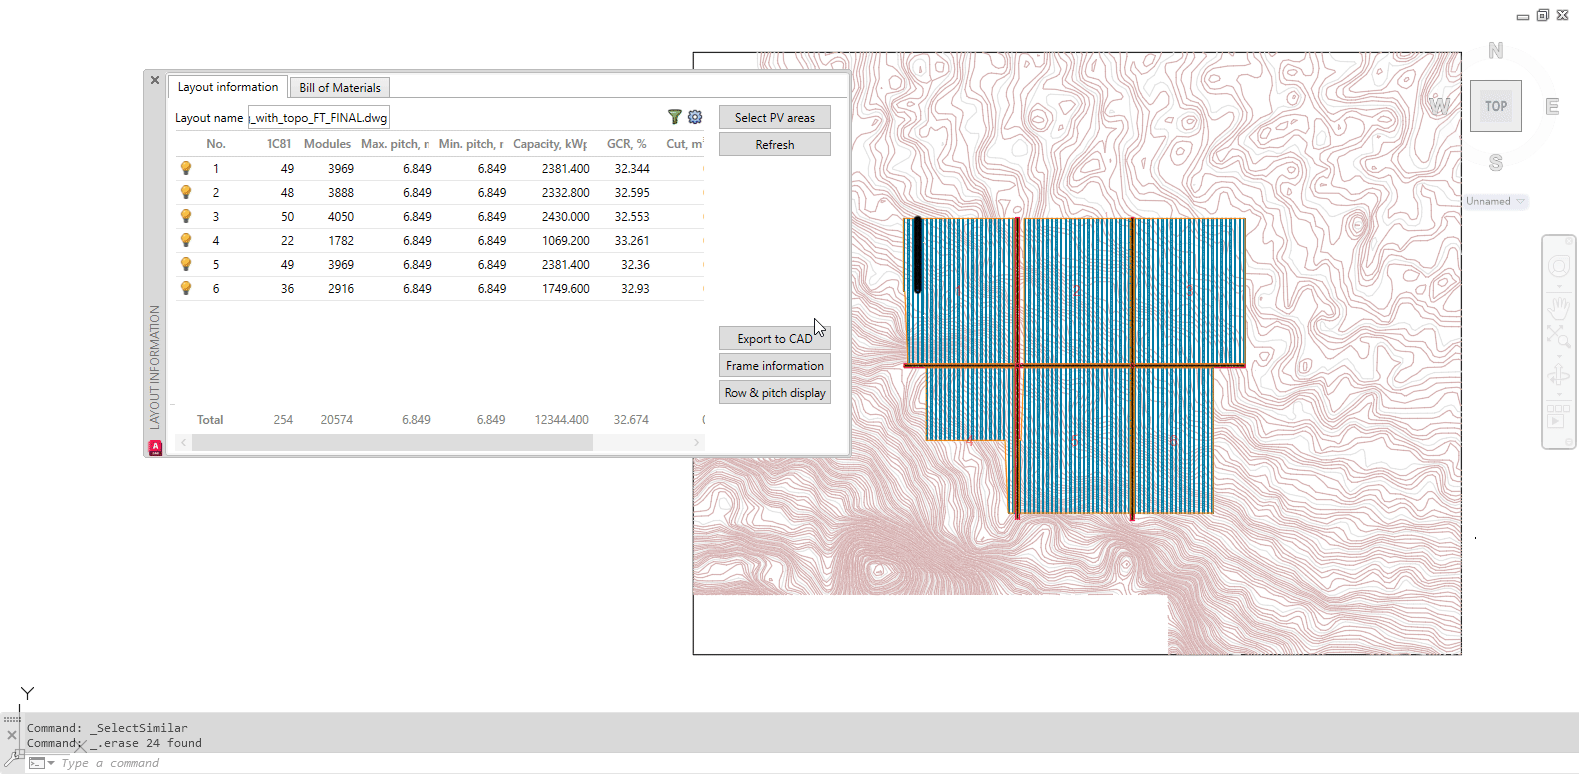Switch to the Bill of Materials tab
The image size is (1579, 774).
(x=340, y=88)
